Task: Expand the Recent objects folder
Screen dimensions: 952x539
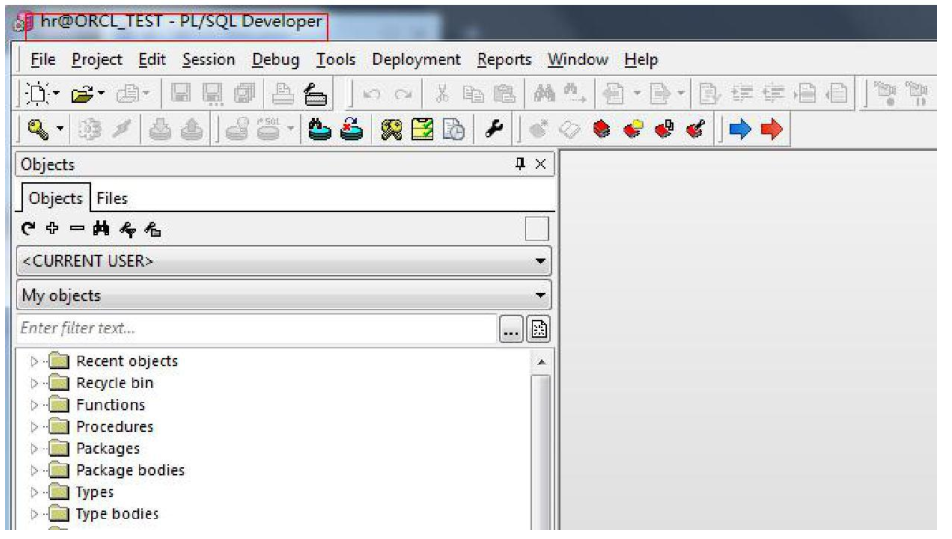Action: [x=34, y=361]
